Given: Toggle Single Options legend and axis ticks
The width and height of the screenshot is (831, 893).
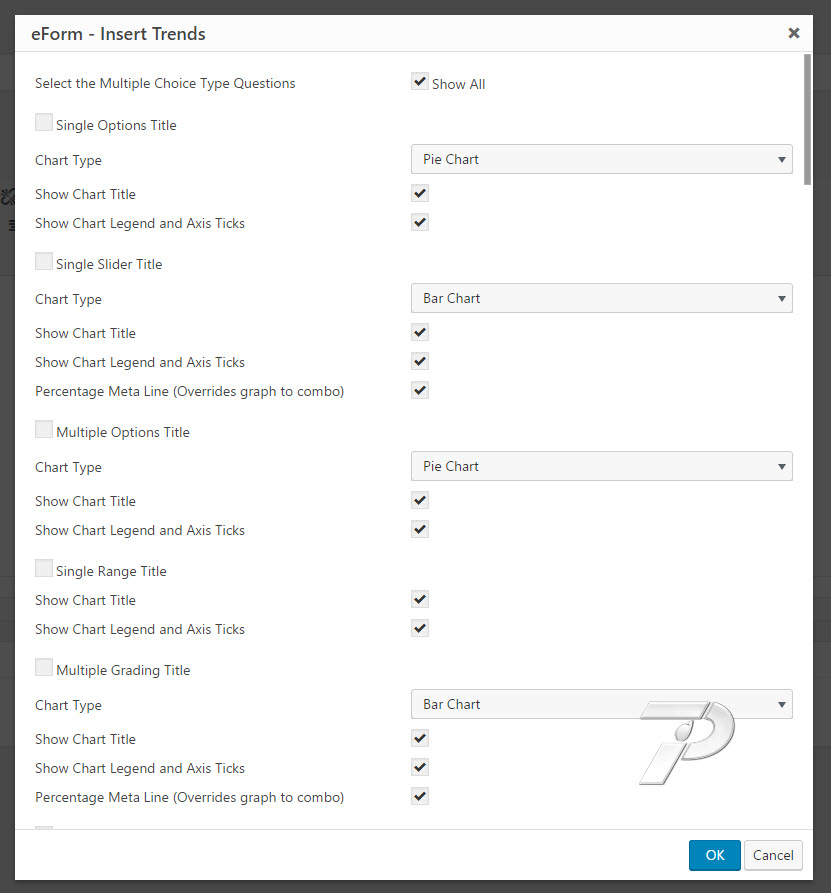Looking at the screenshot, I should 420,223.
